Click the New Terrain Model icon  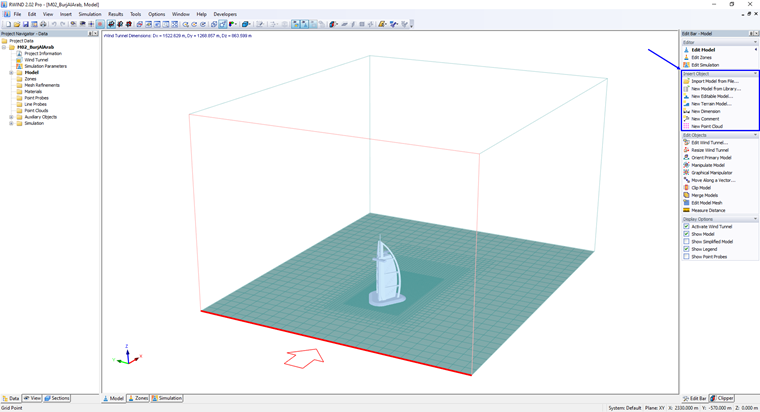(686, 104)
